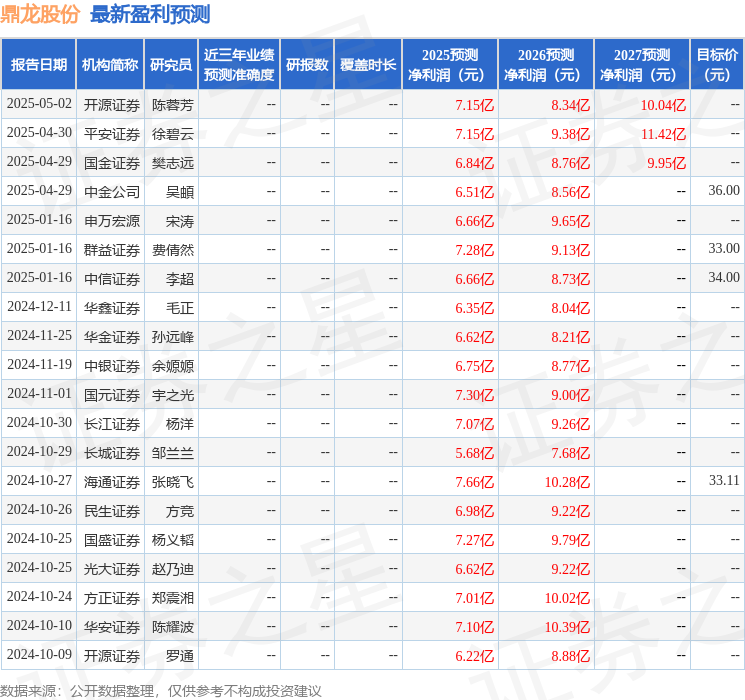Click the 近三年业绩预测准确度 header

coord(239,65)
